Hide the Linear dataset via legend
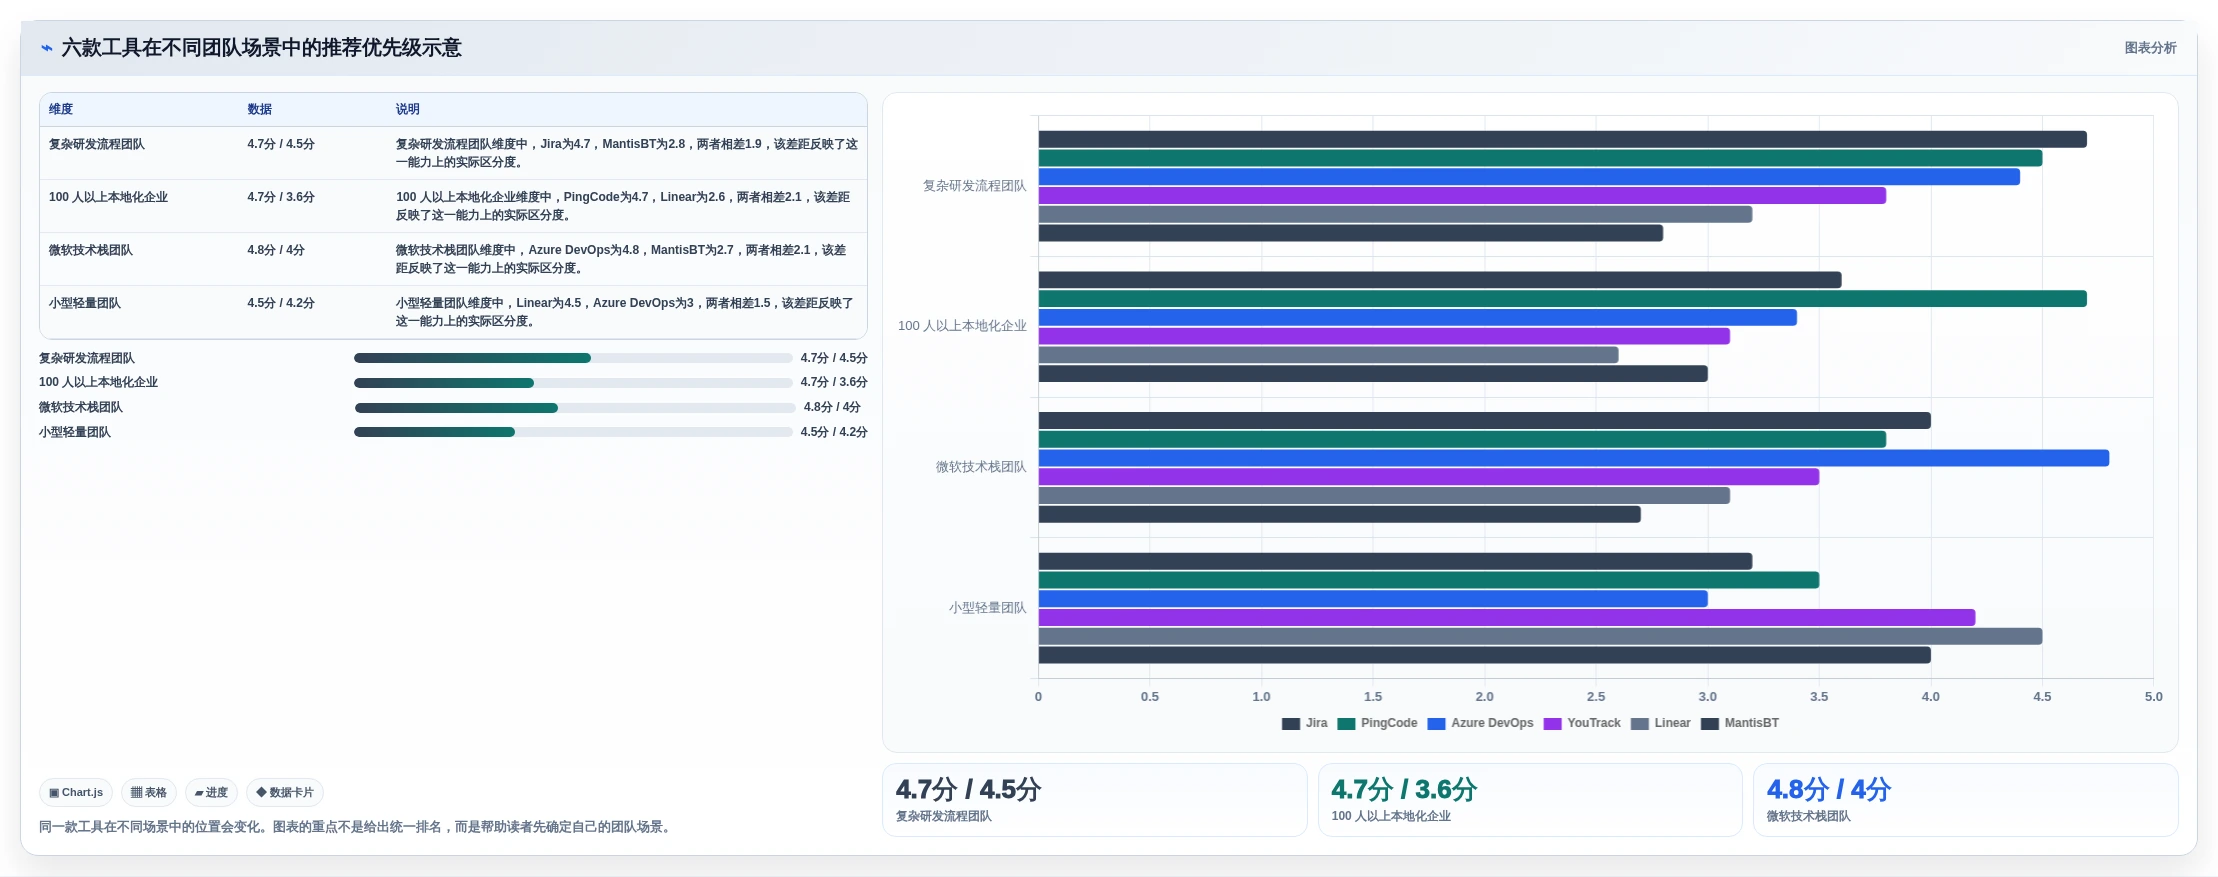The width and height of the screenshot is (2218, 877). click(1661, 723)
